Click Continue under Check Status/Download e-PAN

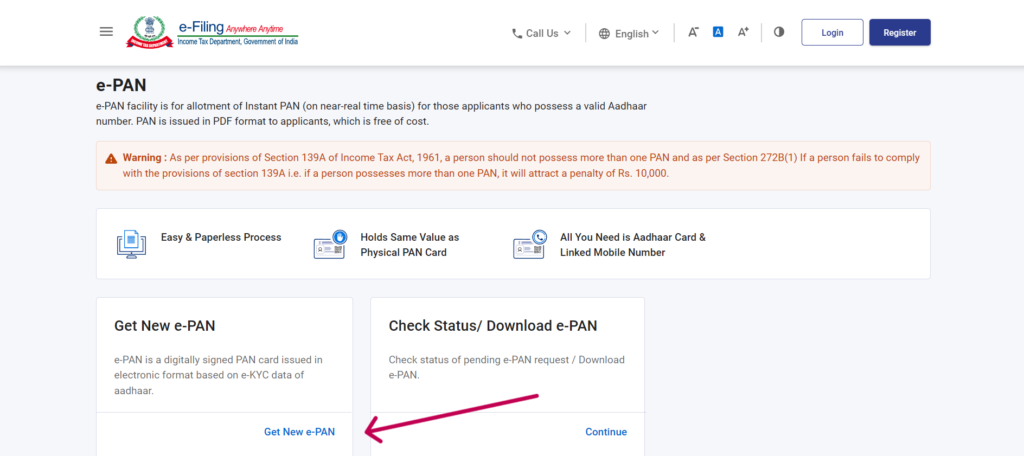(606, 432)
